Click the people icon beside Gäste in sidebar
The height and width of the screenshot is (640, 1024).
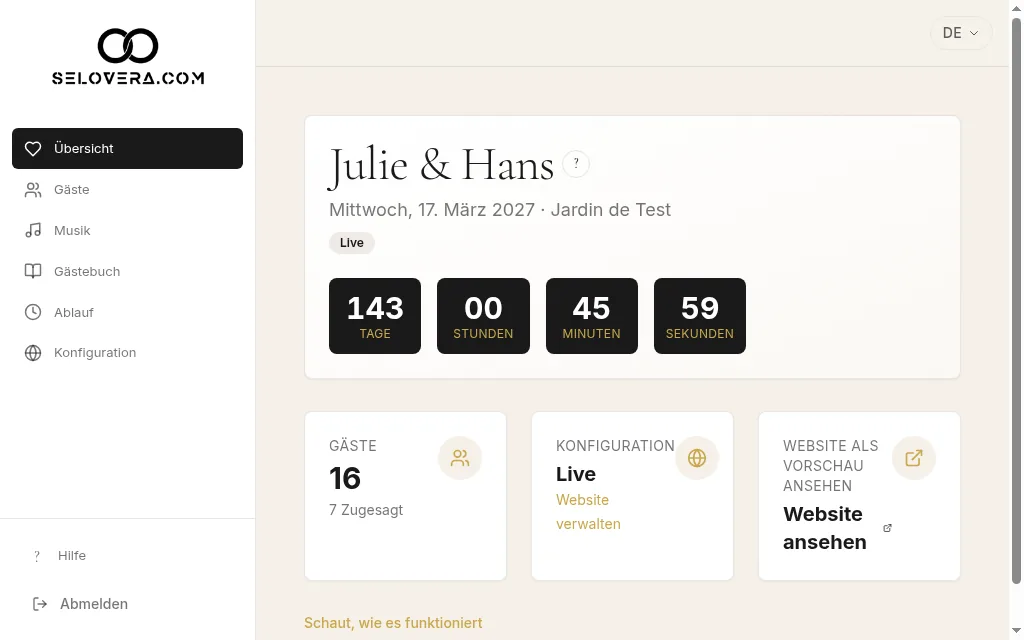coord(33,190)
